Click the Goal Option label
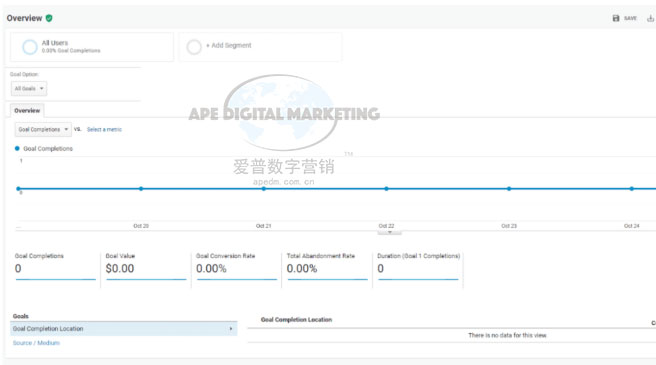656x365 pixels. tap(24, 74)
